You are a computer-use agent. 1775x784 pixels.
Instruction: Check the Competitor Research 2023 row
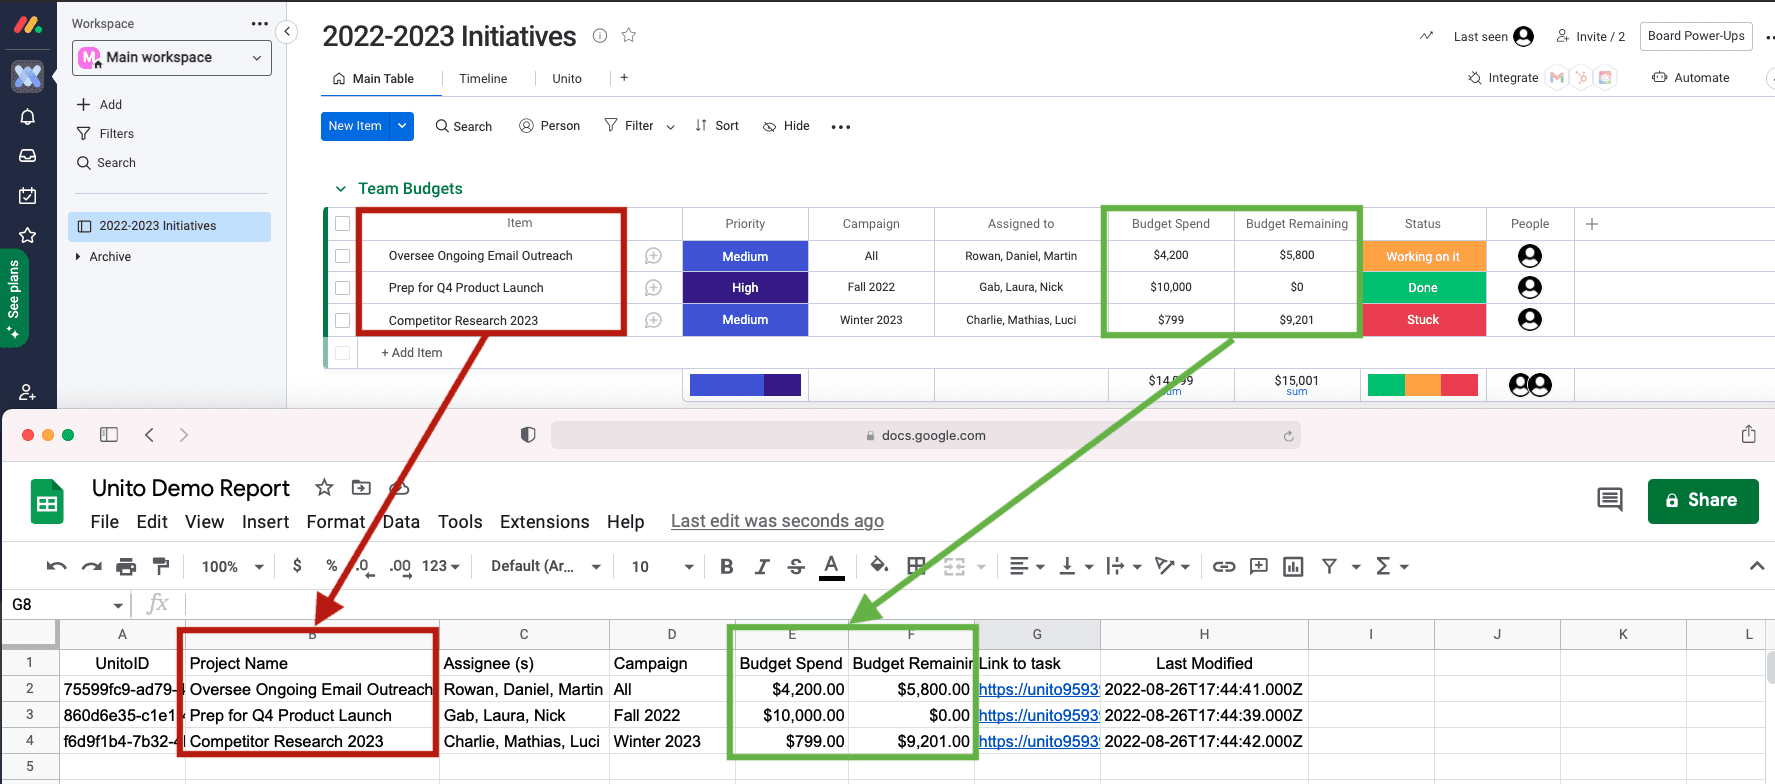pyautogui.click(x=342, y=320)
